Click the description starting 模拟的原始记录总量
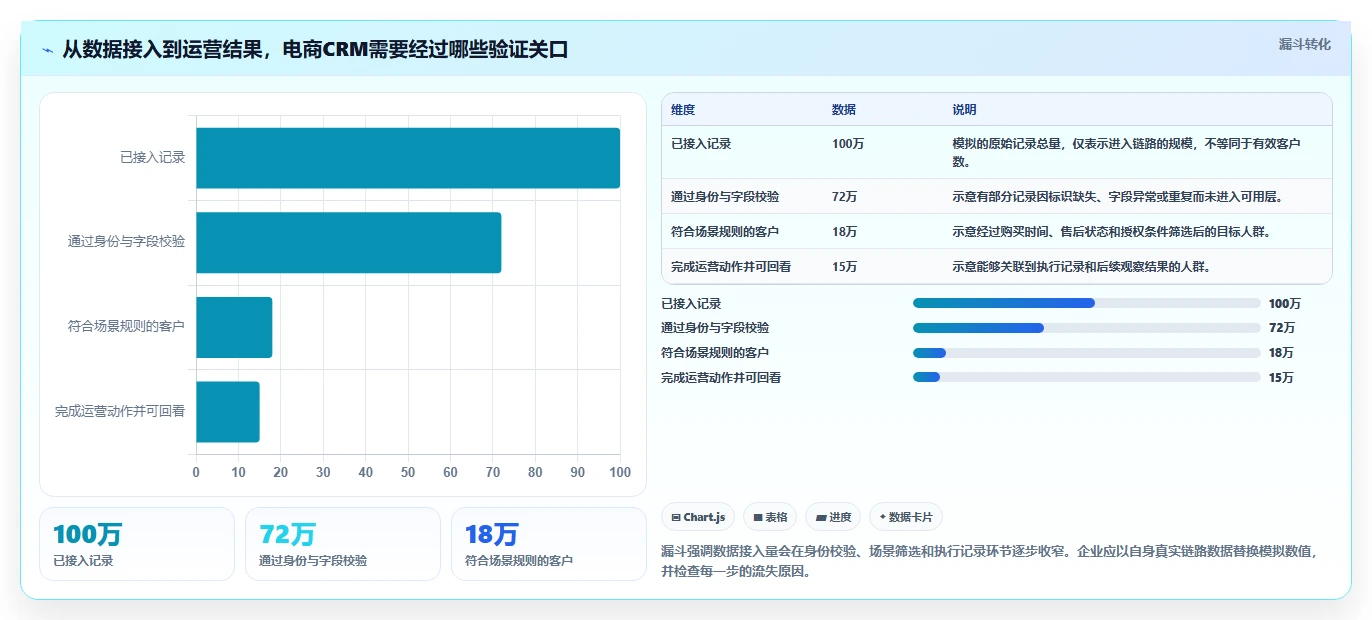 (x=1126, y=152)
